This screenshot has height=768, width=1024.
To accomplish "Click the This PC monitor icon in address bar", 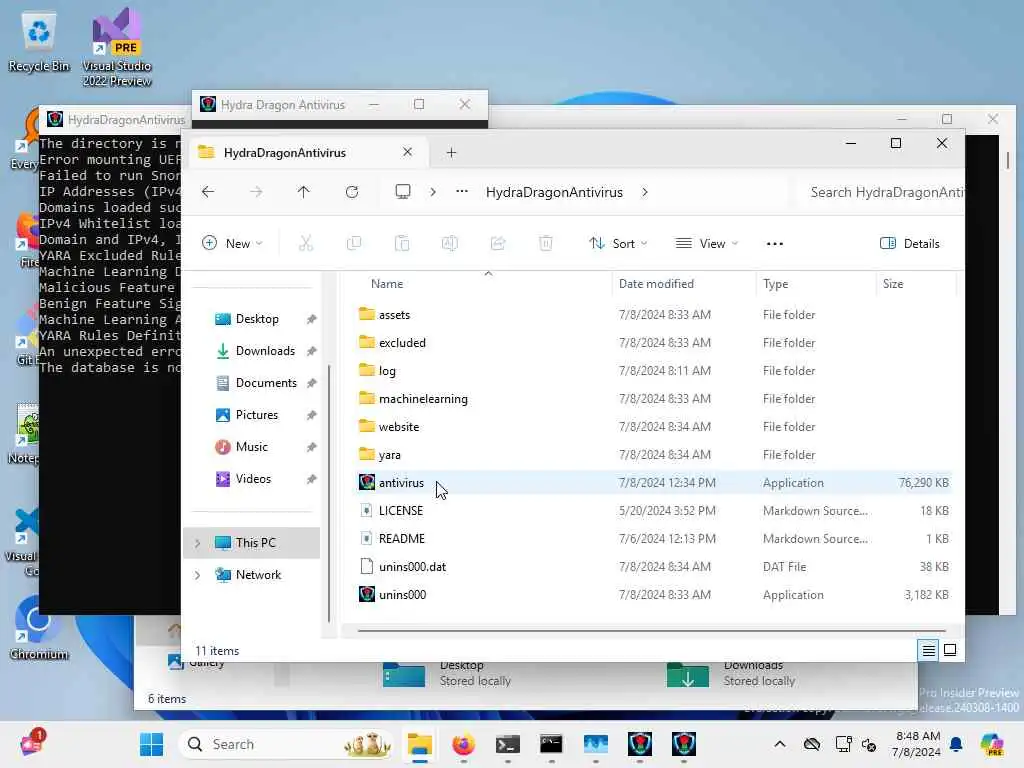I will click(403, 192).
